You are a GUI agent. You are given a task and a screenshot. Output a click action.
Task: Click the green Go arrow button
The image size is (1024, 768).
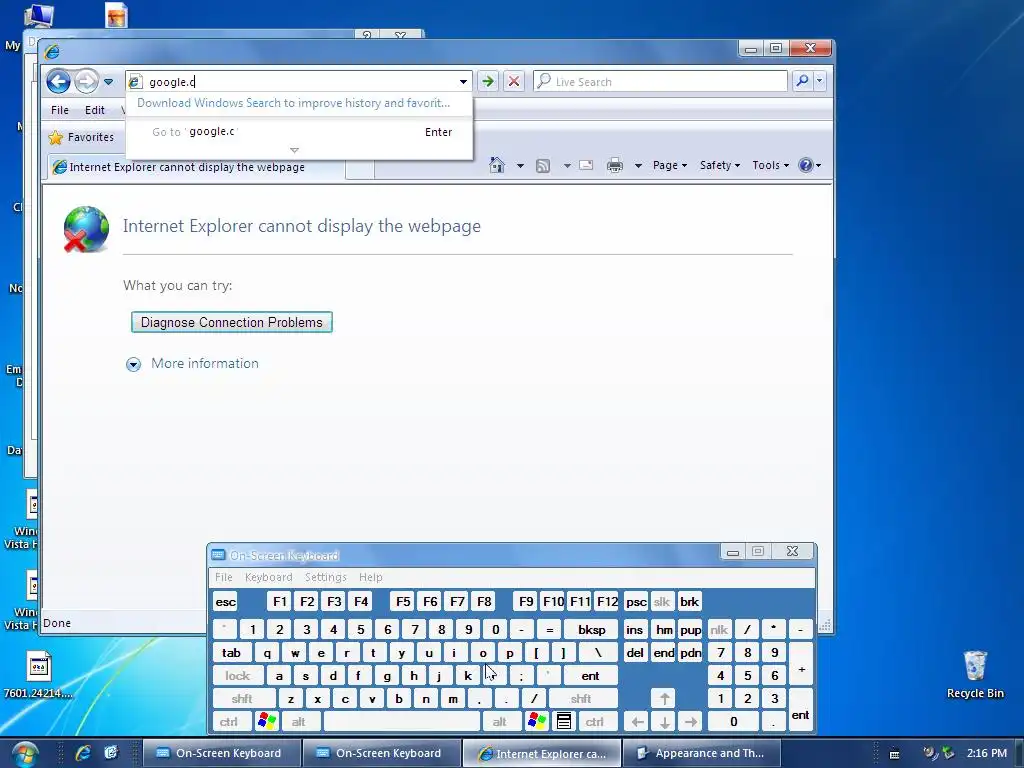point(488,82)
